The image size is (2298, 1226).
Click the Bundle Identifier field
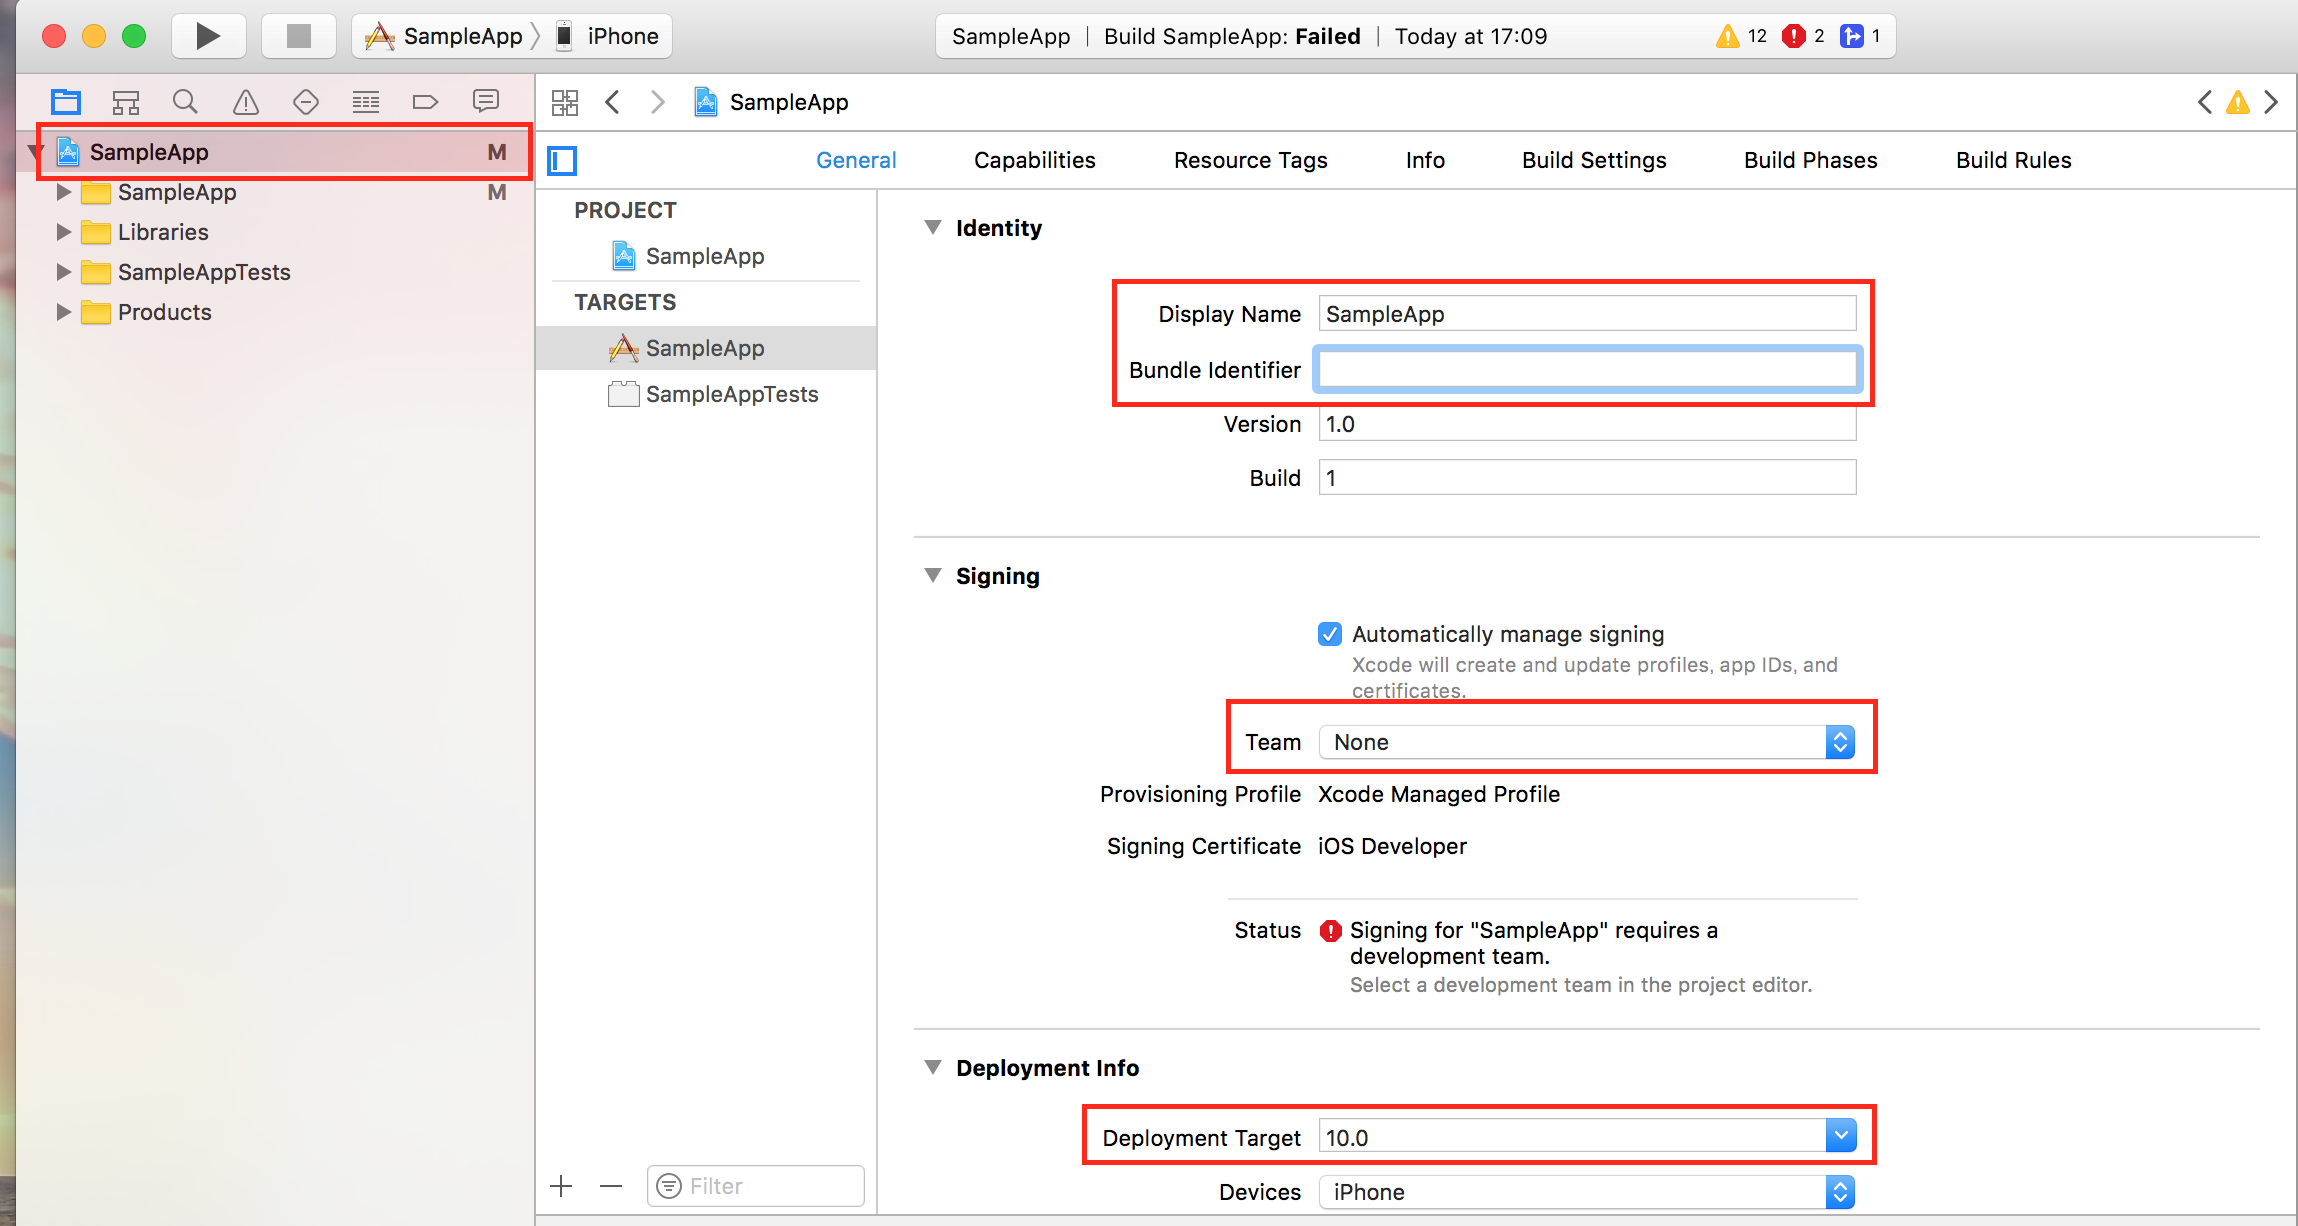click(x=1587, y=370)
